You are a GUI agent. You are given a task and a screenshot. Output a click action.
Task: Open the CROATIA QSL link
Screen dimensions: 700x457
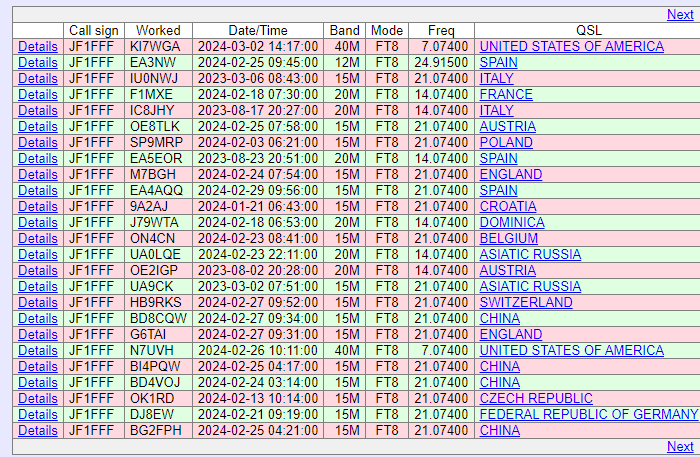tap(508, 207)
